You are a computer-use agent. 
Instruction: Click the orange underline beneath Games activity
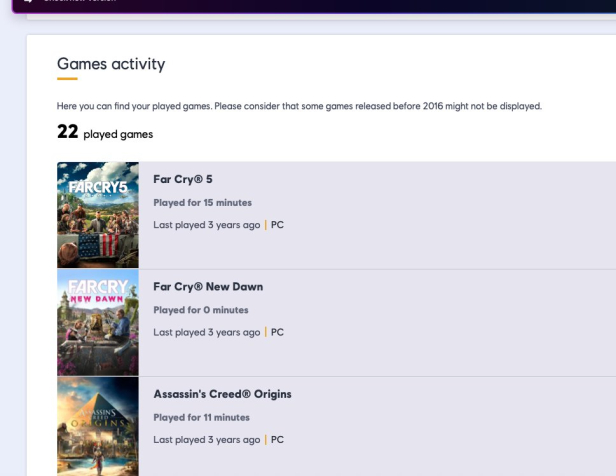67,79
